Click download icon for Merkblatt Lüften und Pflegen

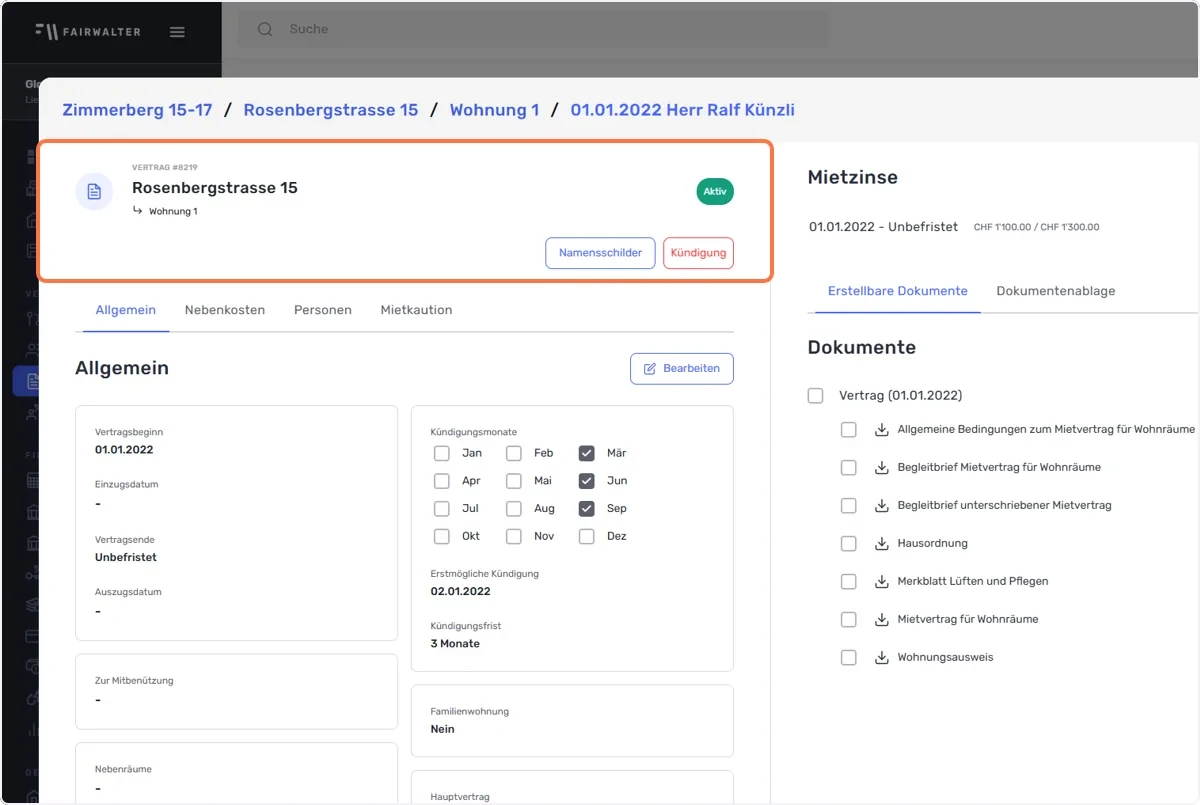coord(882,582)
